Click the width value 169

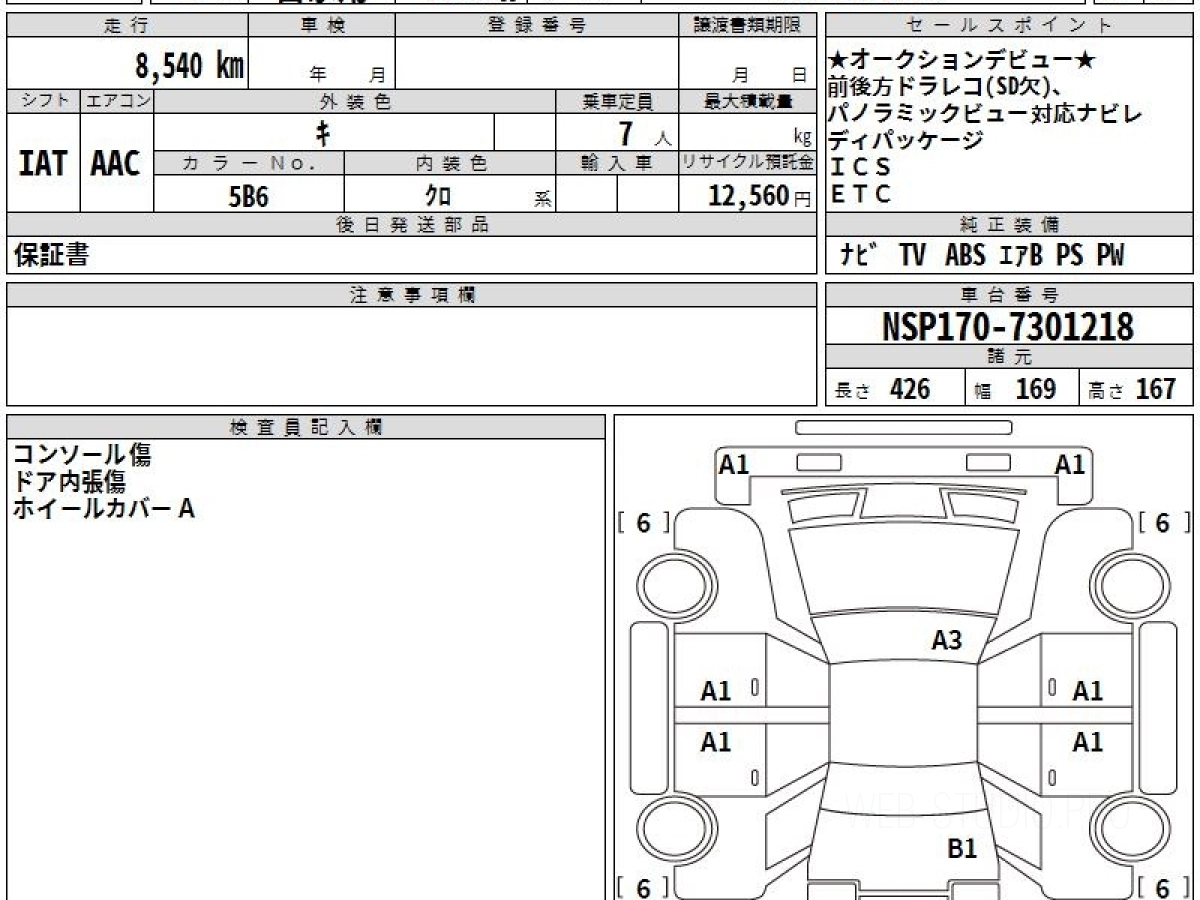pos(1035,389)
